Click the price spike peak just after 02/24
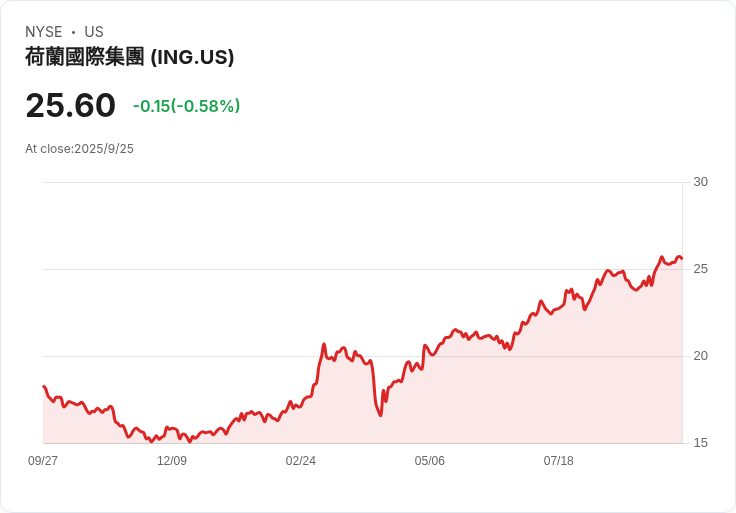Screen dimensions: 736x513 tap(324, 344)
